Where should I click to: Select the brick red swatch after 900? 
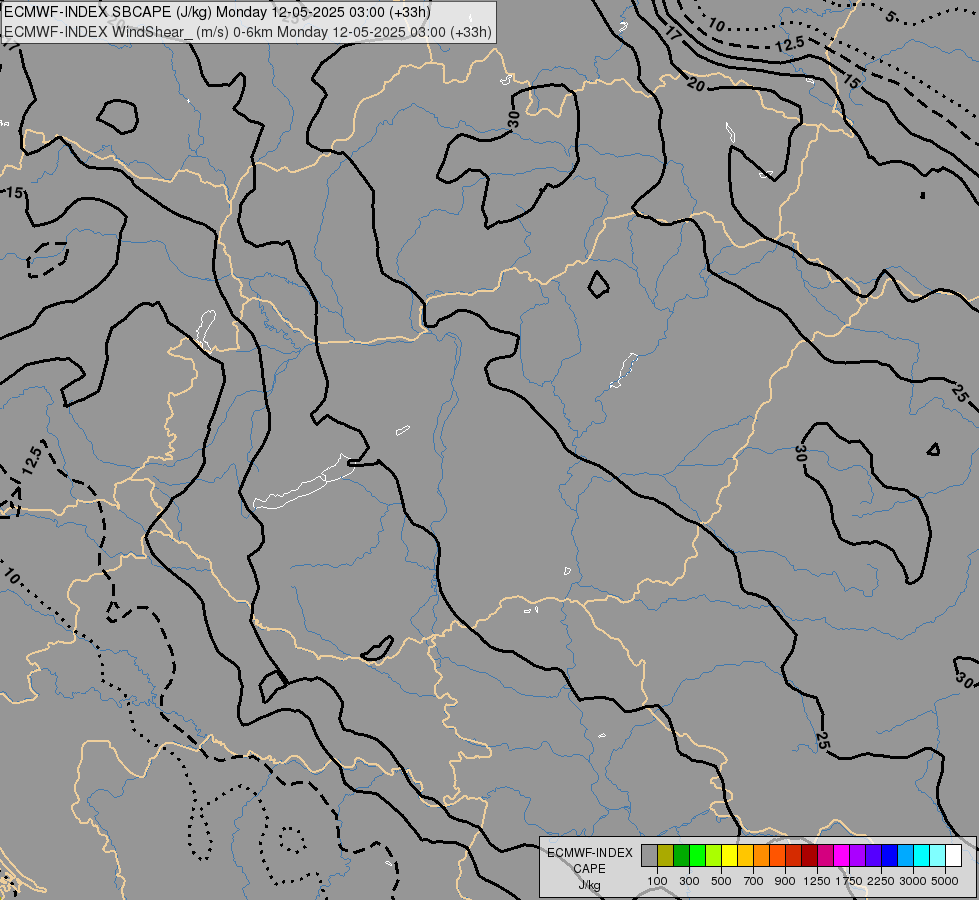pyautogui.click(x=794, y=855)
